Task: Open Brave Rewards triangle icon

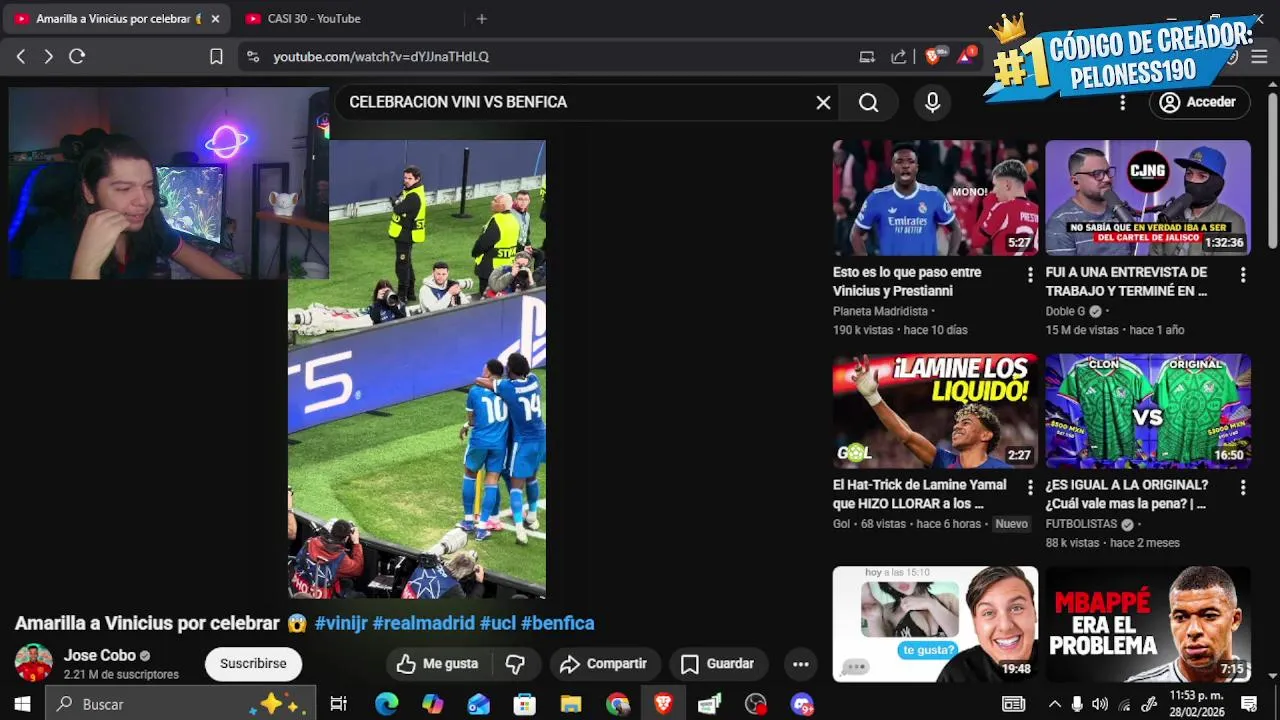Action: [x=965, y=56]
